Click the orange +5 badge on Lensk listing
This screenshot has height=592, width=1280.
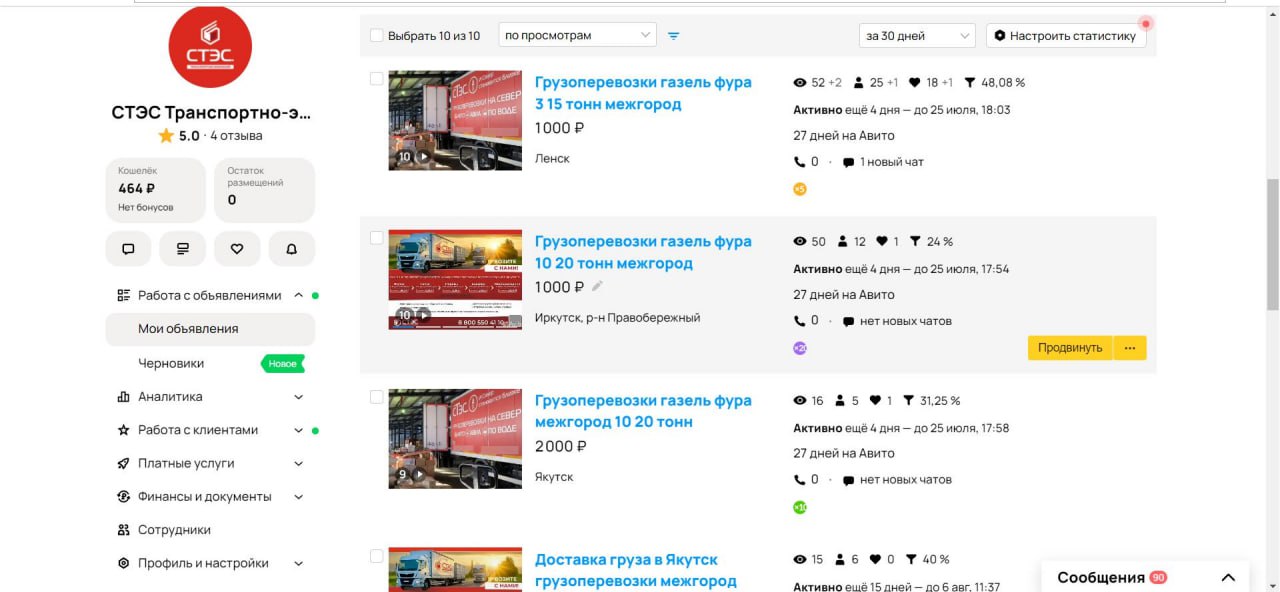[x=800, y=189]
